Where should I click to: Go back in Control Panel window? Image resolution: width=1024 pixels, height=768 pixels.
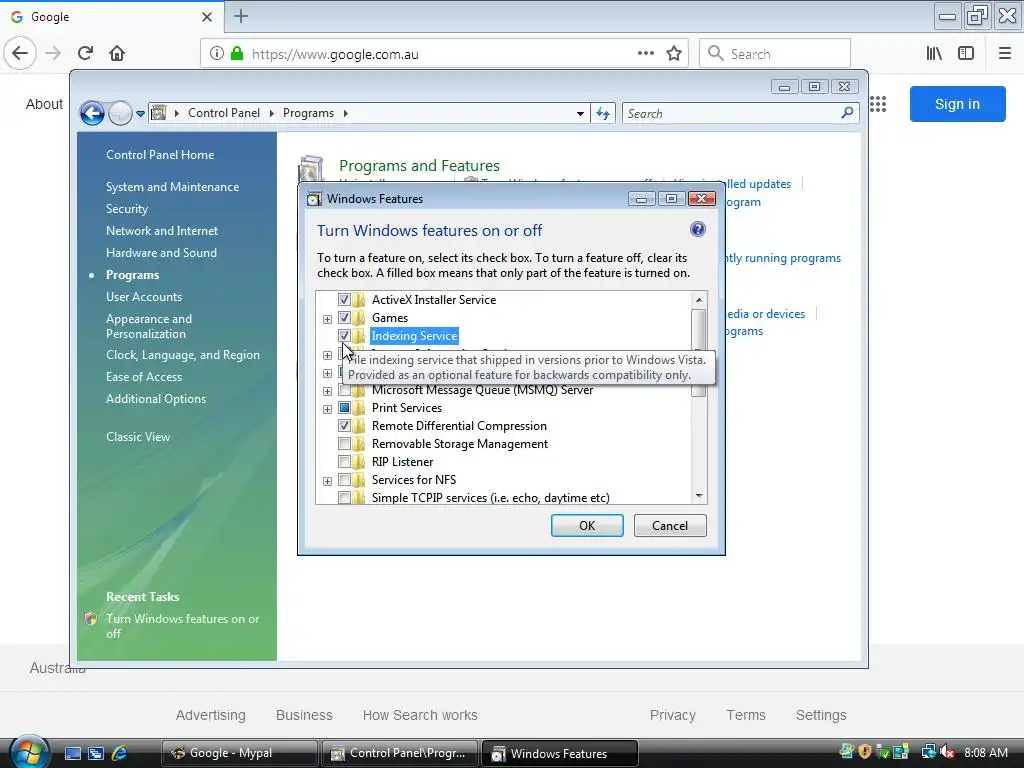tap(92, 114)
